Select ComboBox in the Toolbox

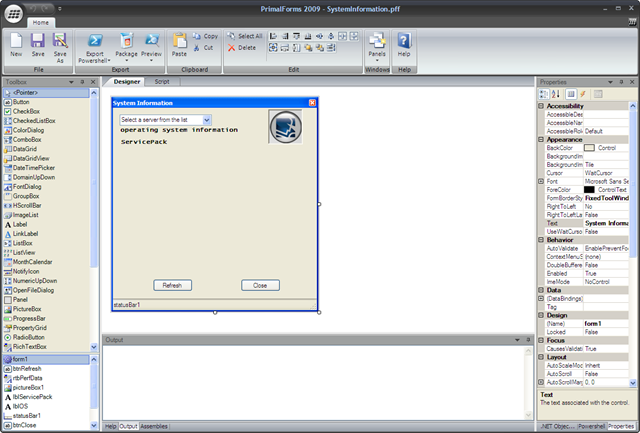tap(27, 140)
